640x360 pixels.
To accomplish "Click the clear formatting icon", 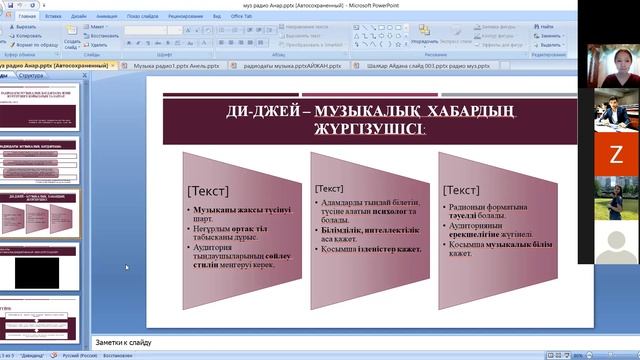I will pyautogui.click(x=208, y=30).
